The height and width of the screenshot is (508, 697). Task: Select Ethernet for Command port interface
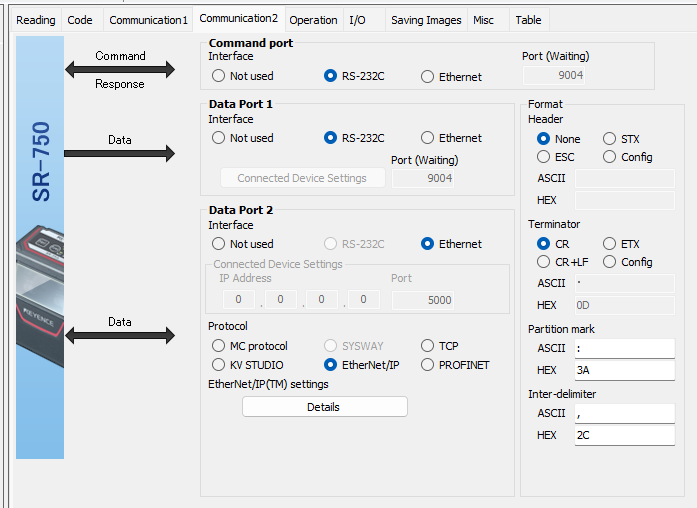pyautogui.click(x=451, y=77)
